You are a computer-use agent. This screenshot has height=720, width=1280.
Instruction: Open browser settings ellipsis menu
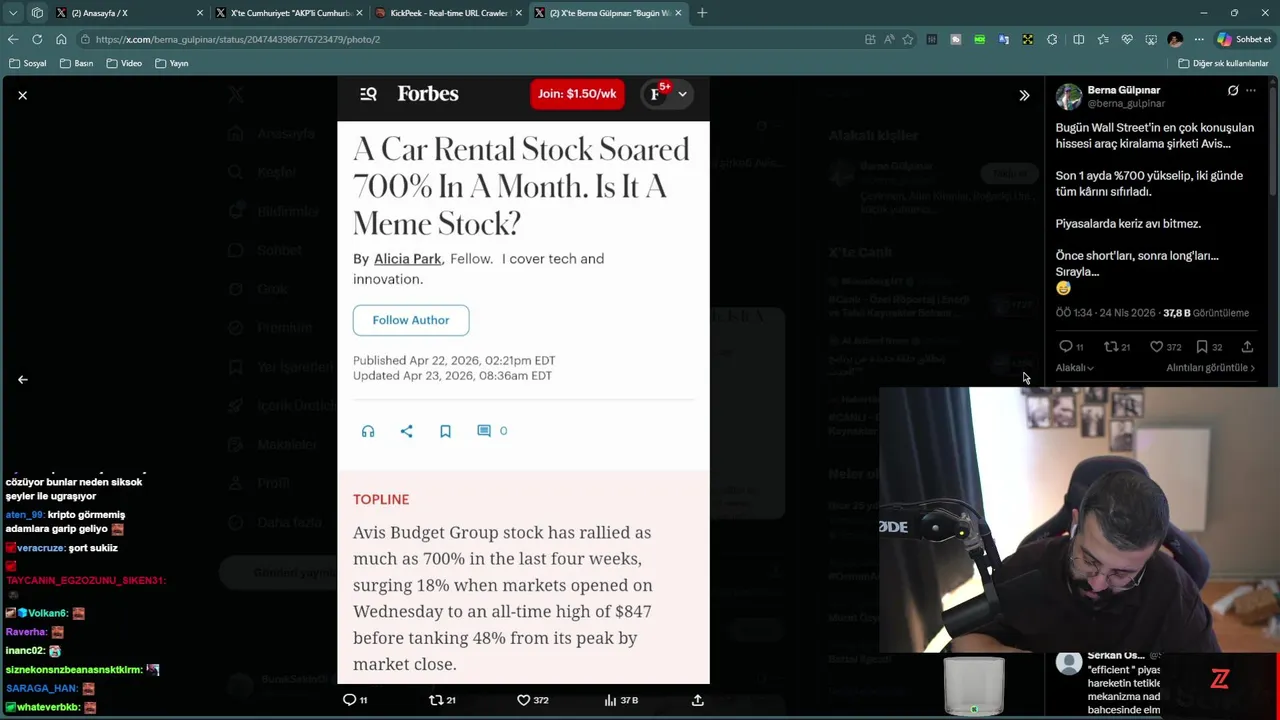1199,39
